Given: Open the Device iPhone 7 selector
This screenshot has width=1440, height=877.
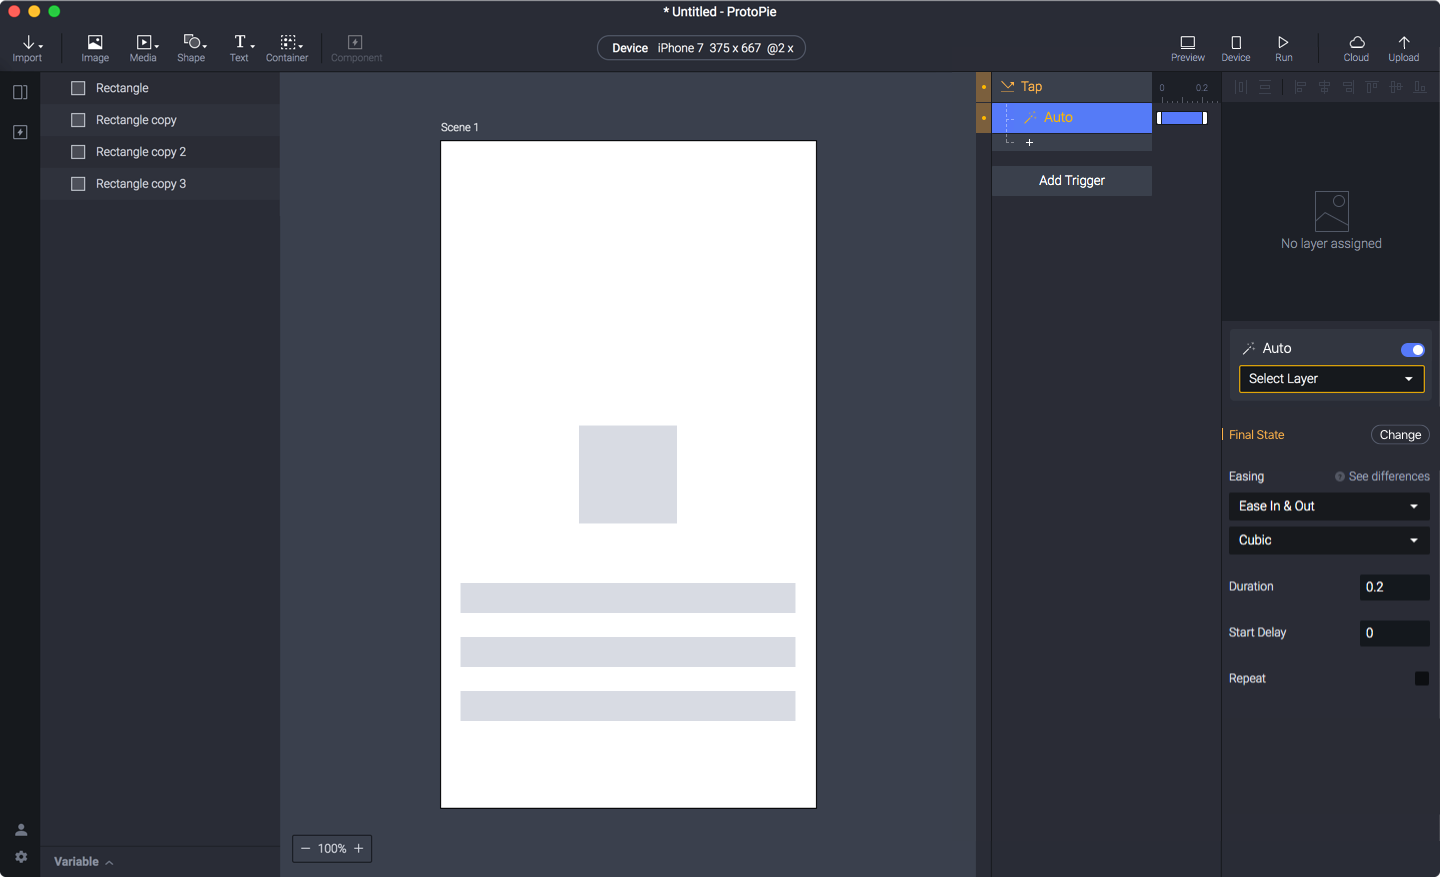Looking at the screenshot, I should [x=701, y=48].
